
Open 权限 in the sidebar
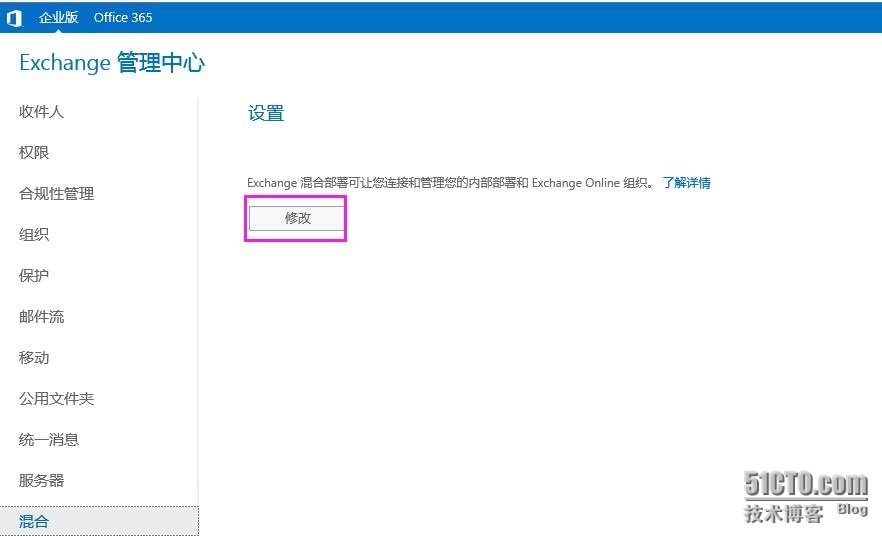coord(34,152)
